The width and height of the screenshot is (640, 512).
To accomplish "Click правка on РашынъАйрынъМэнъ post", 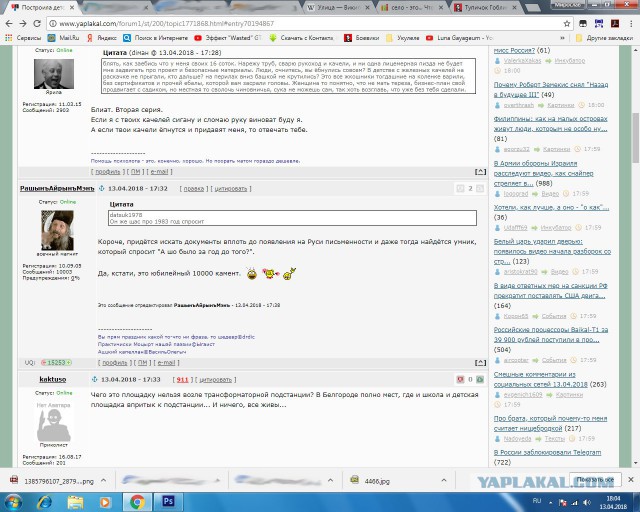I will click(193, 189).
